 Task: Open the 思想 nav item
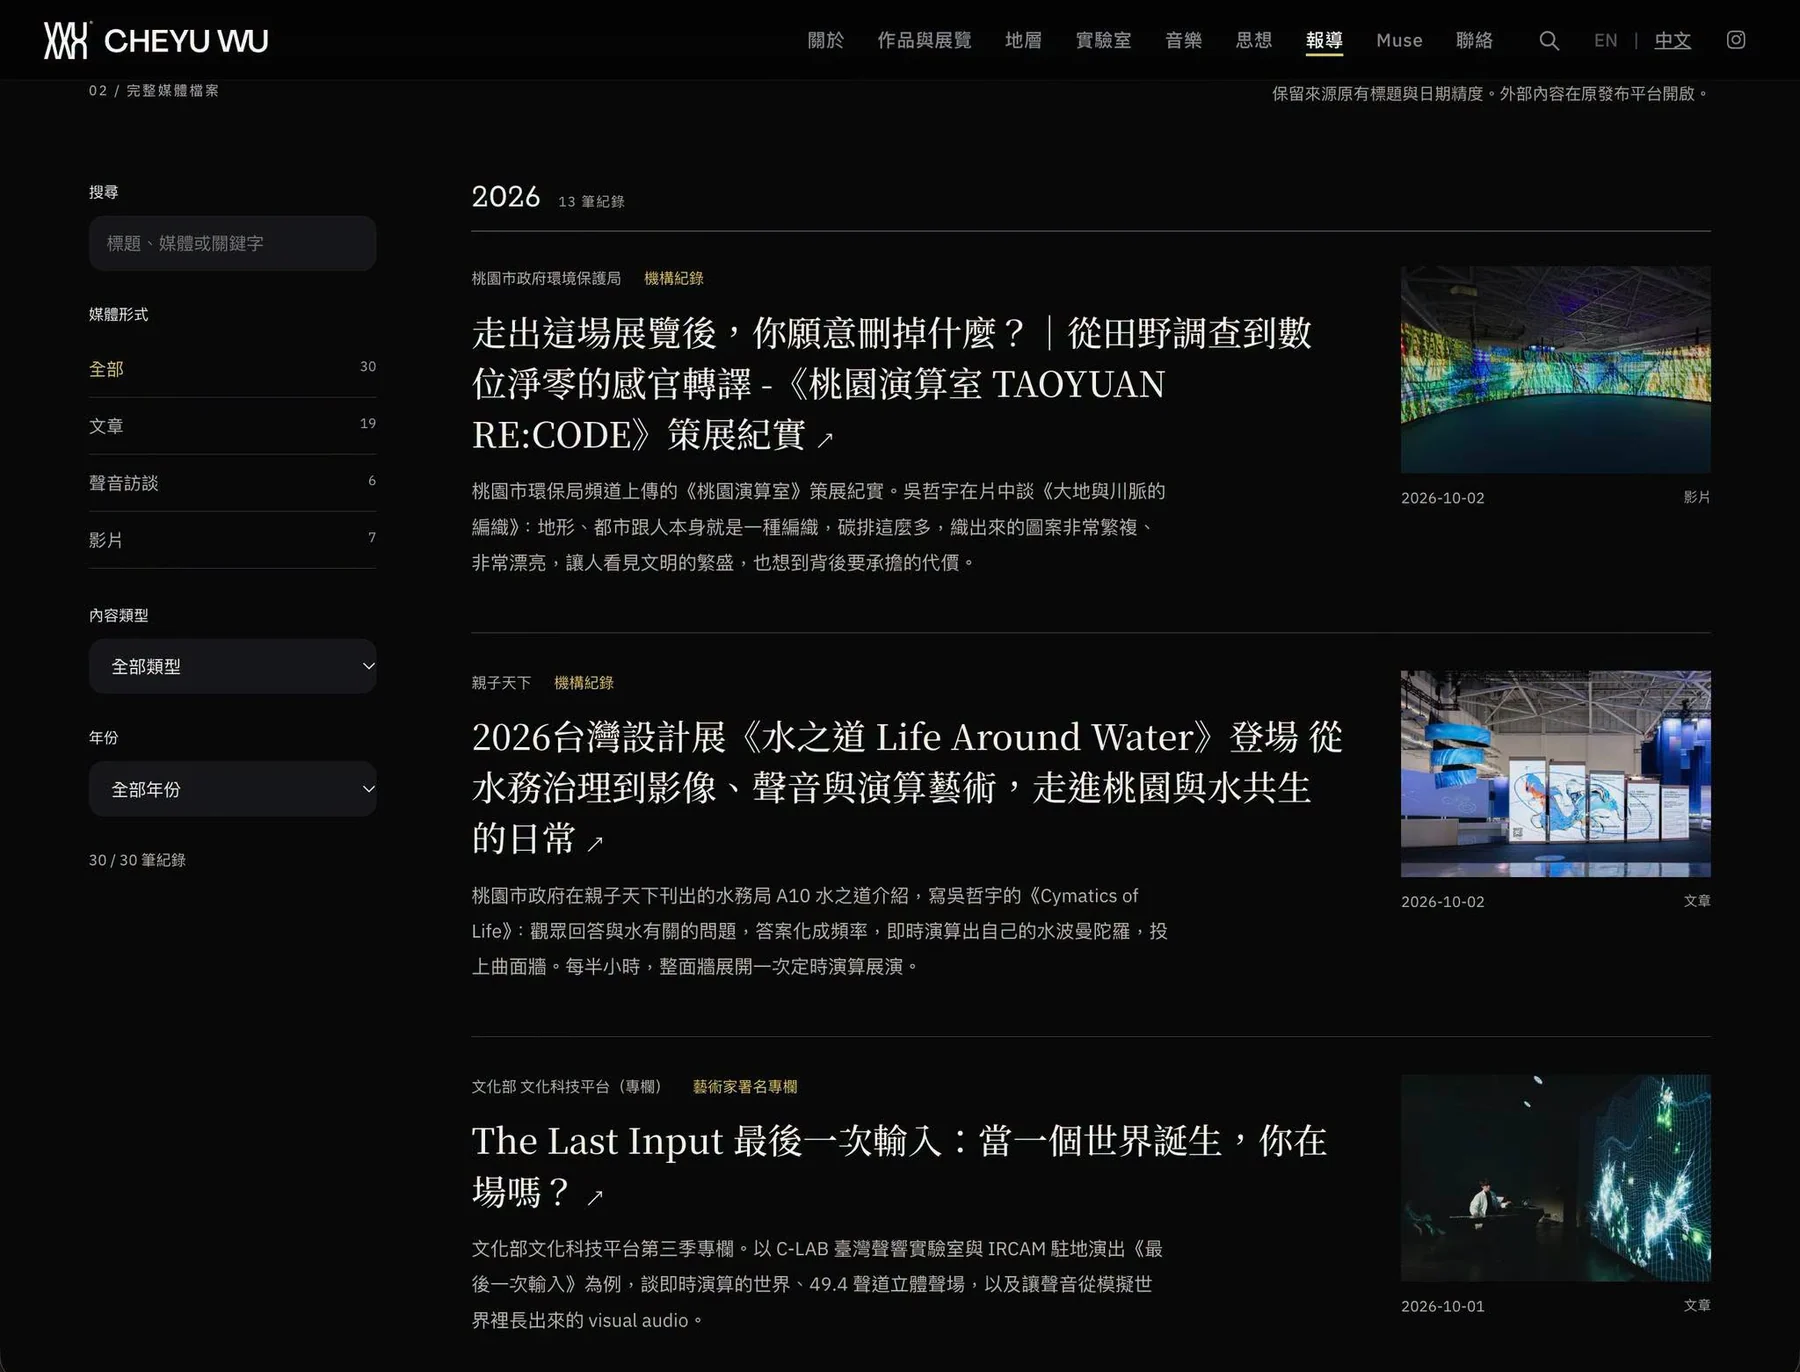1253,40
